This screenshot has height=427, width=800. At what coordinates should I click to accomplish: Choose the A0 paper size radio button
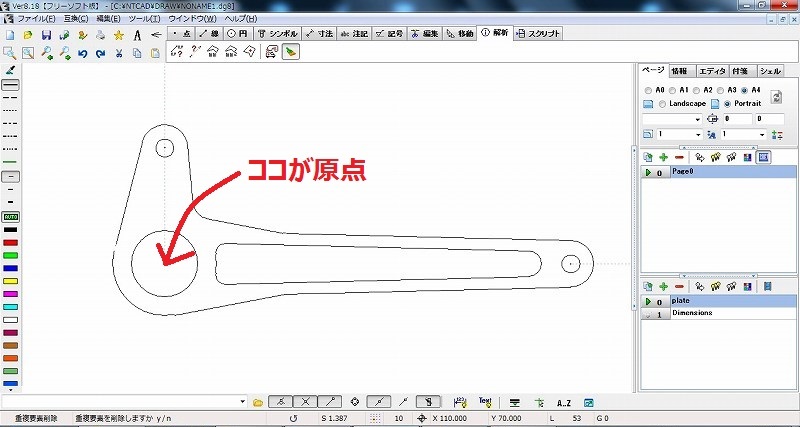pyautogui.click(x=646, y=90)
